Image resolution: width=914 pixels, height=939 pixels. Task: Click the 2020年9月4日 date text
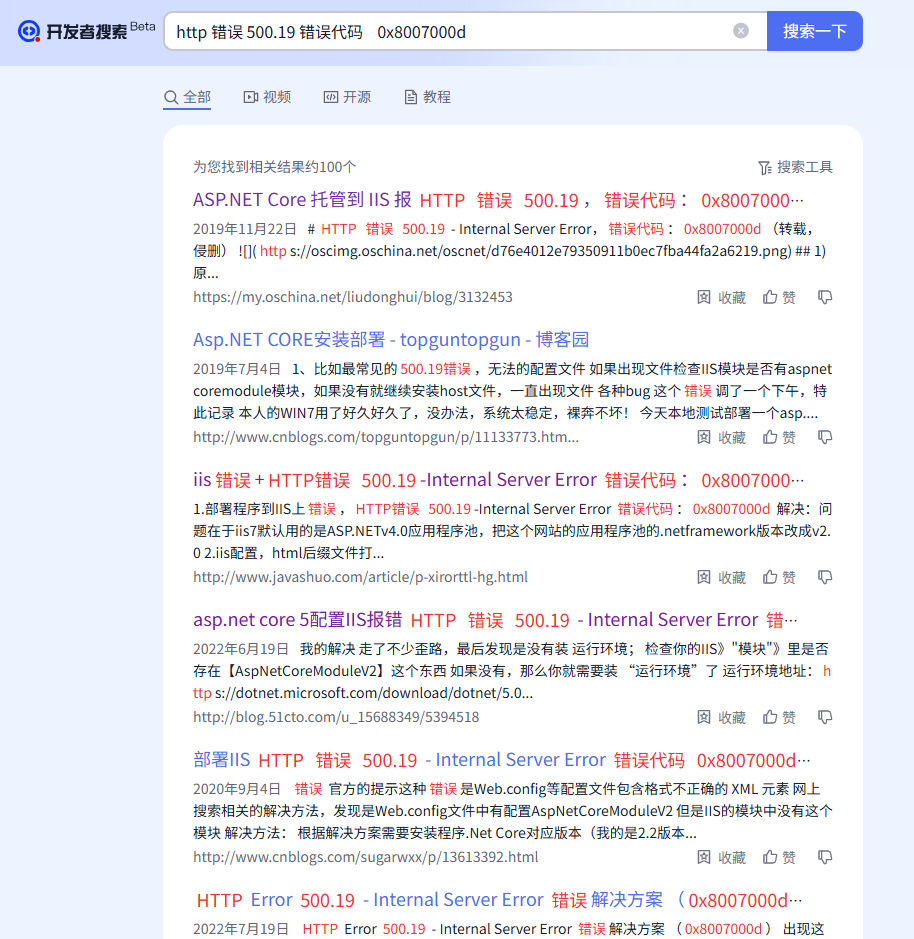pyautogui.click(x=237, y=789)
